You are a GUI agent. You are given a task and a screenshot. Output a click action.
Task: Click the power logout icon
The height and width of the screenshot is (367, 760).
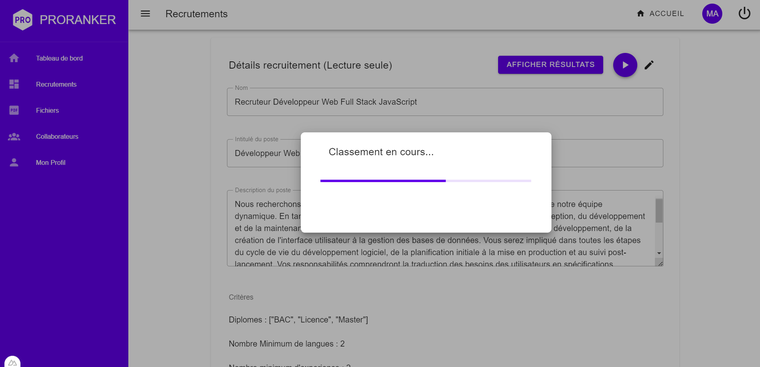click(x=744, y=14)
